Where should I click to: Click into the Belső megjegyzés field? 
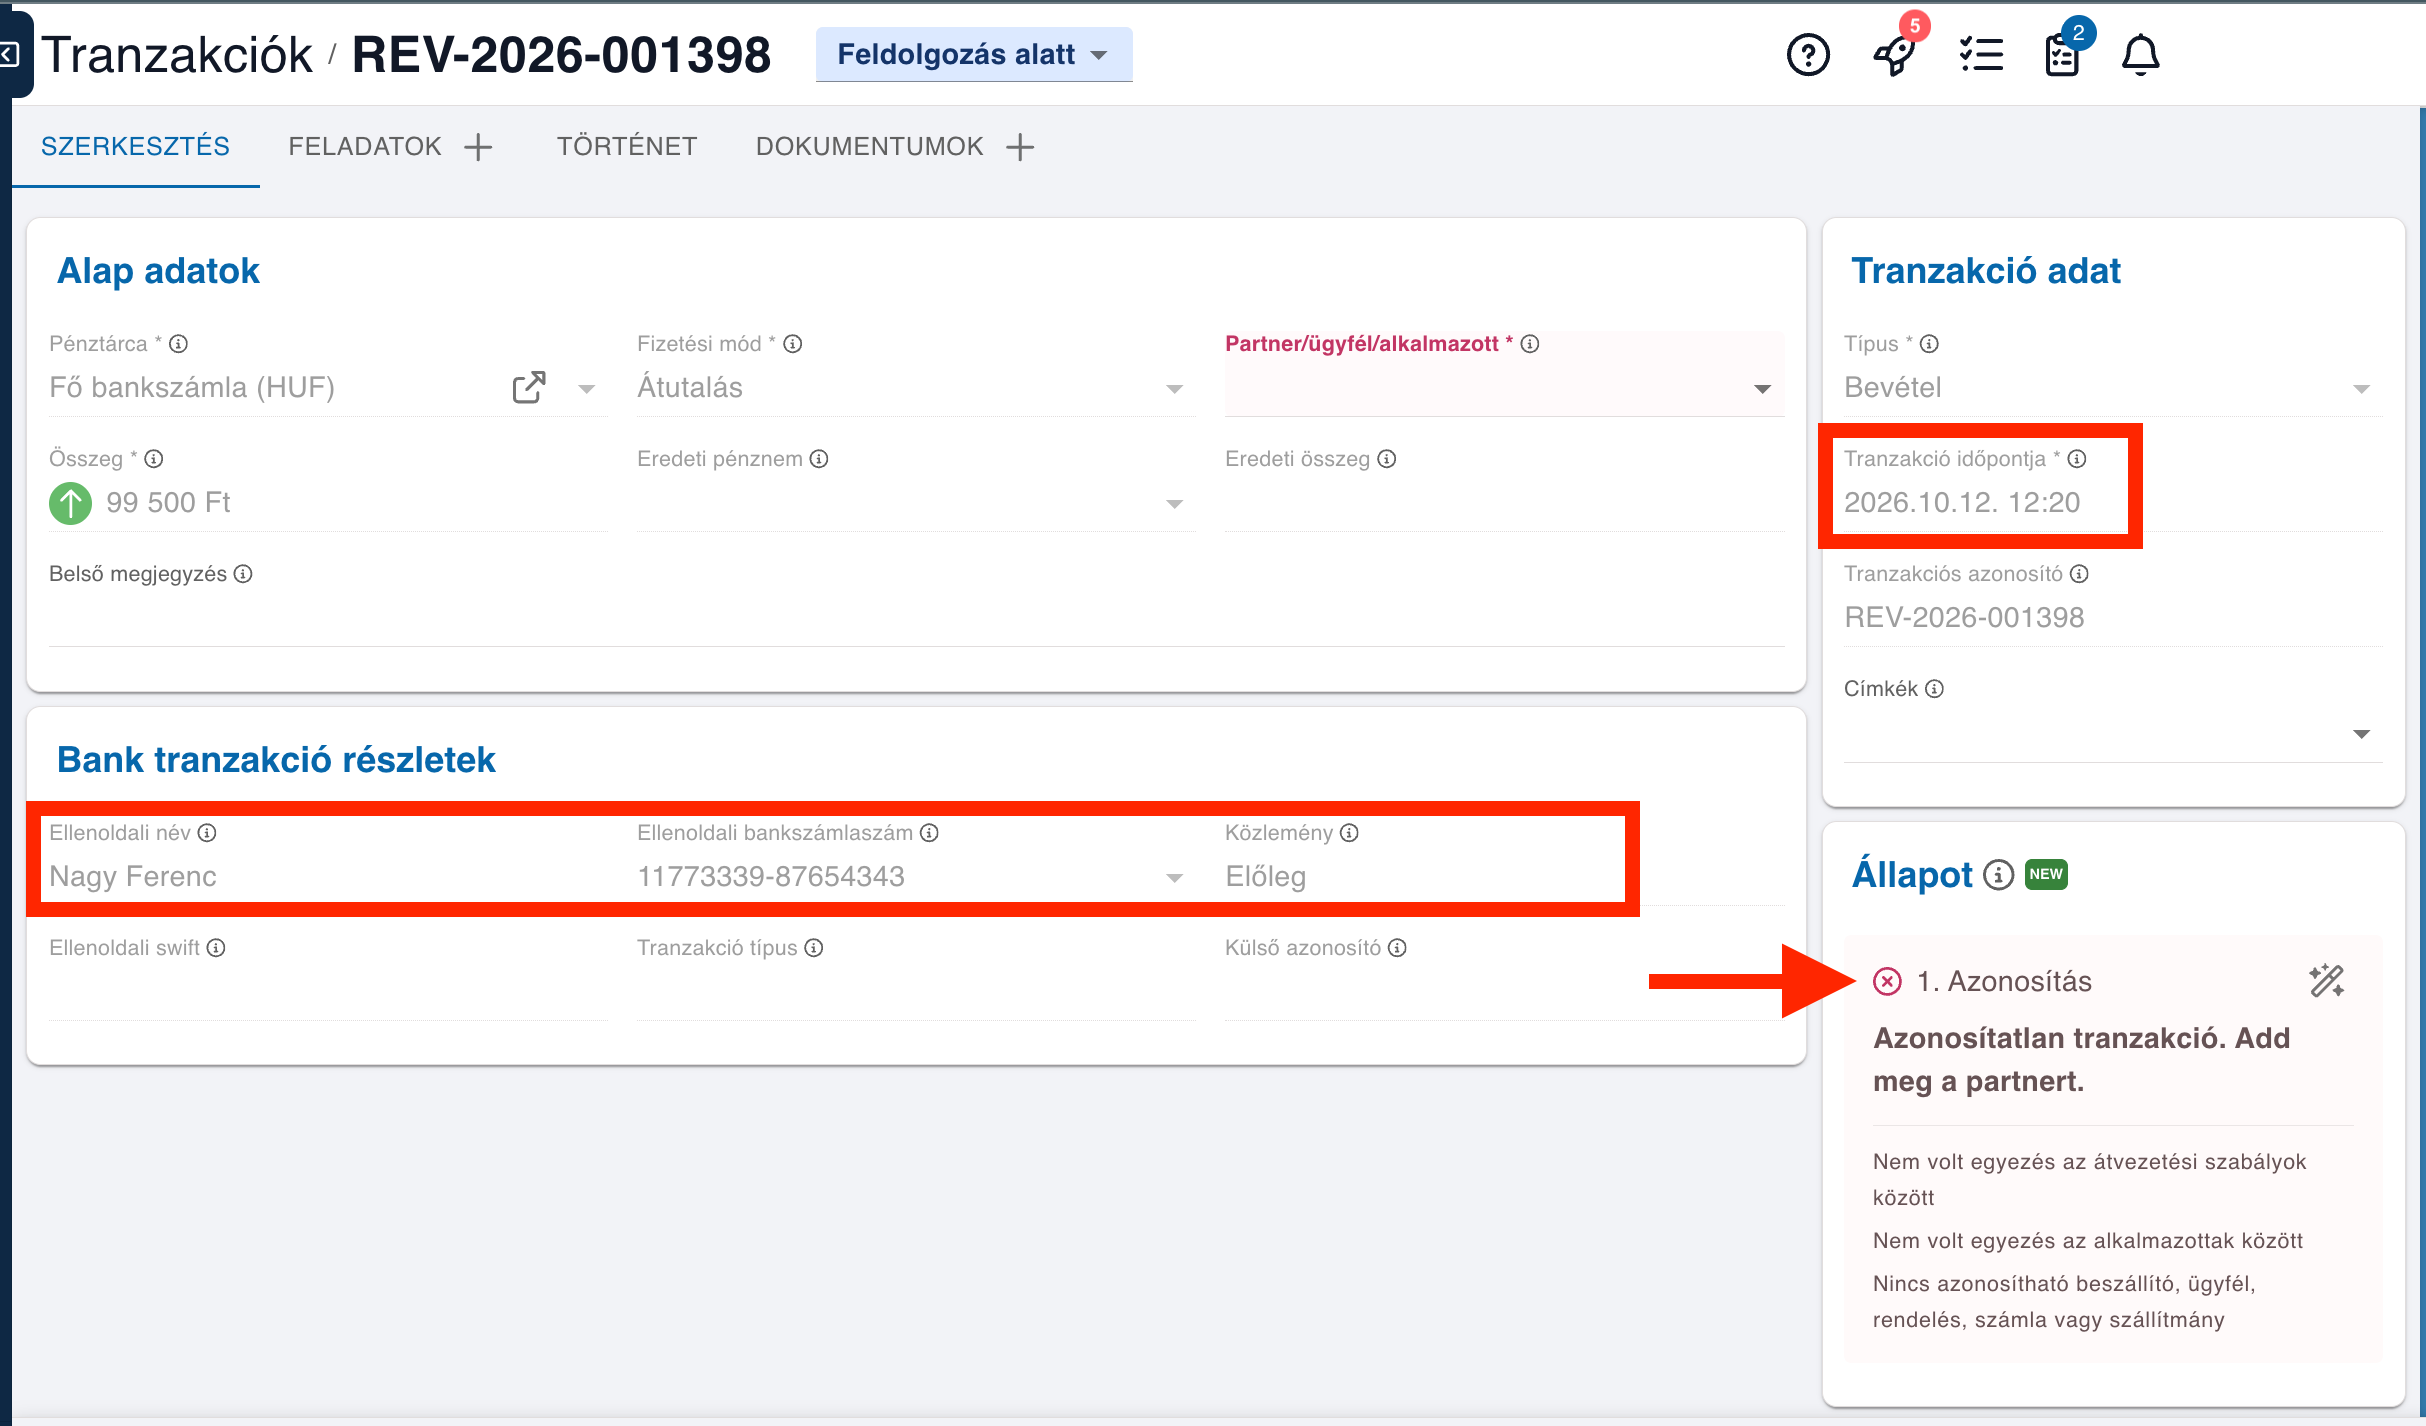tap(916, 618)
